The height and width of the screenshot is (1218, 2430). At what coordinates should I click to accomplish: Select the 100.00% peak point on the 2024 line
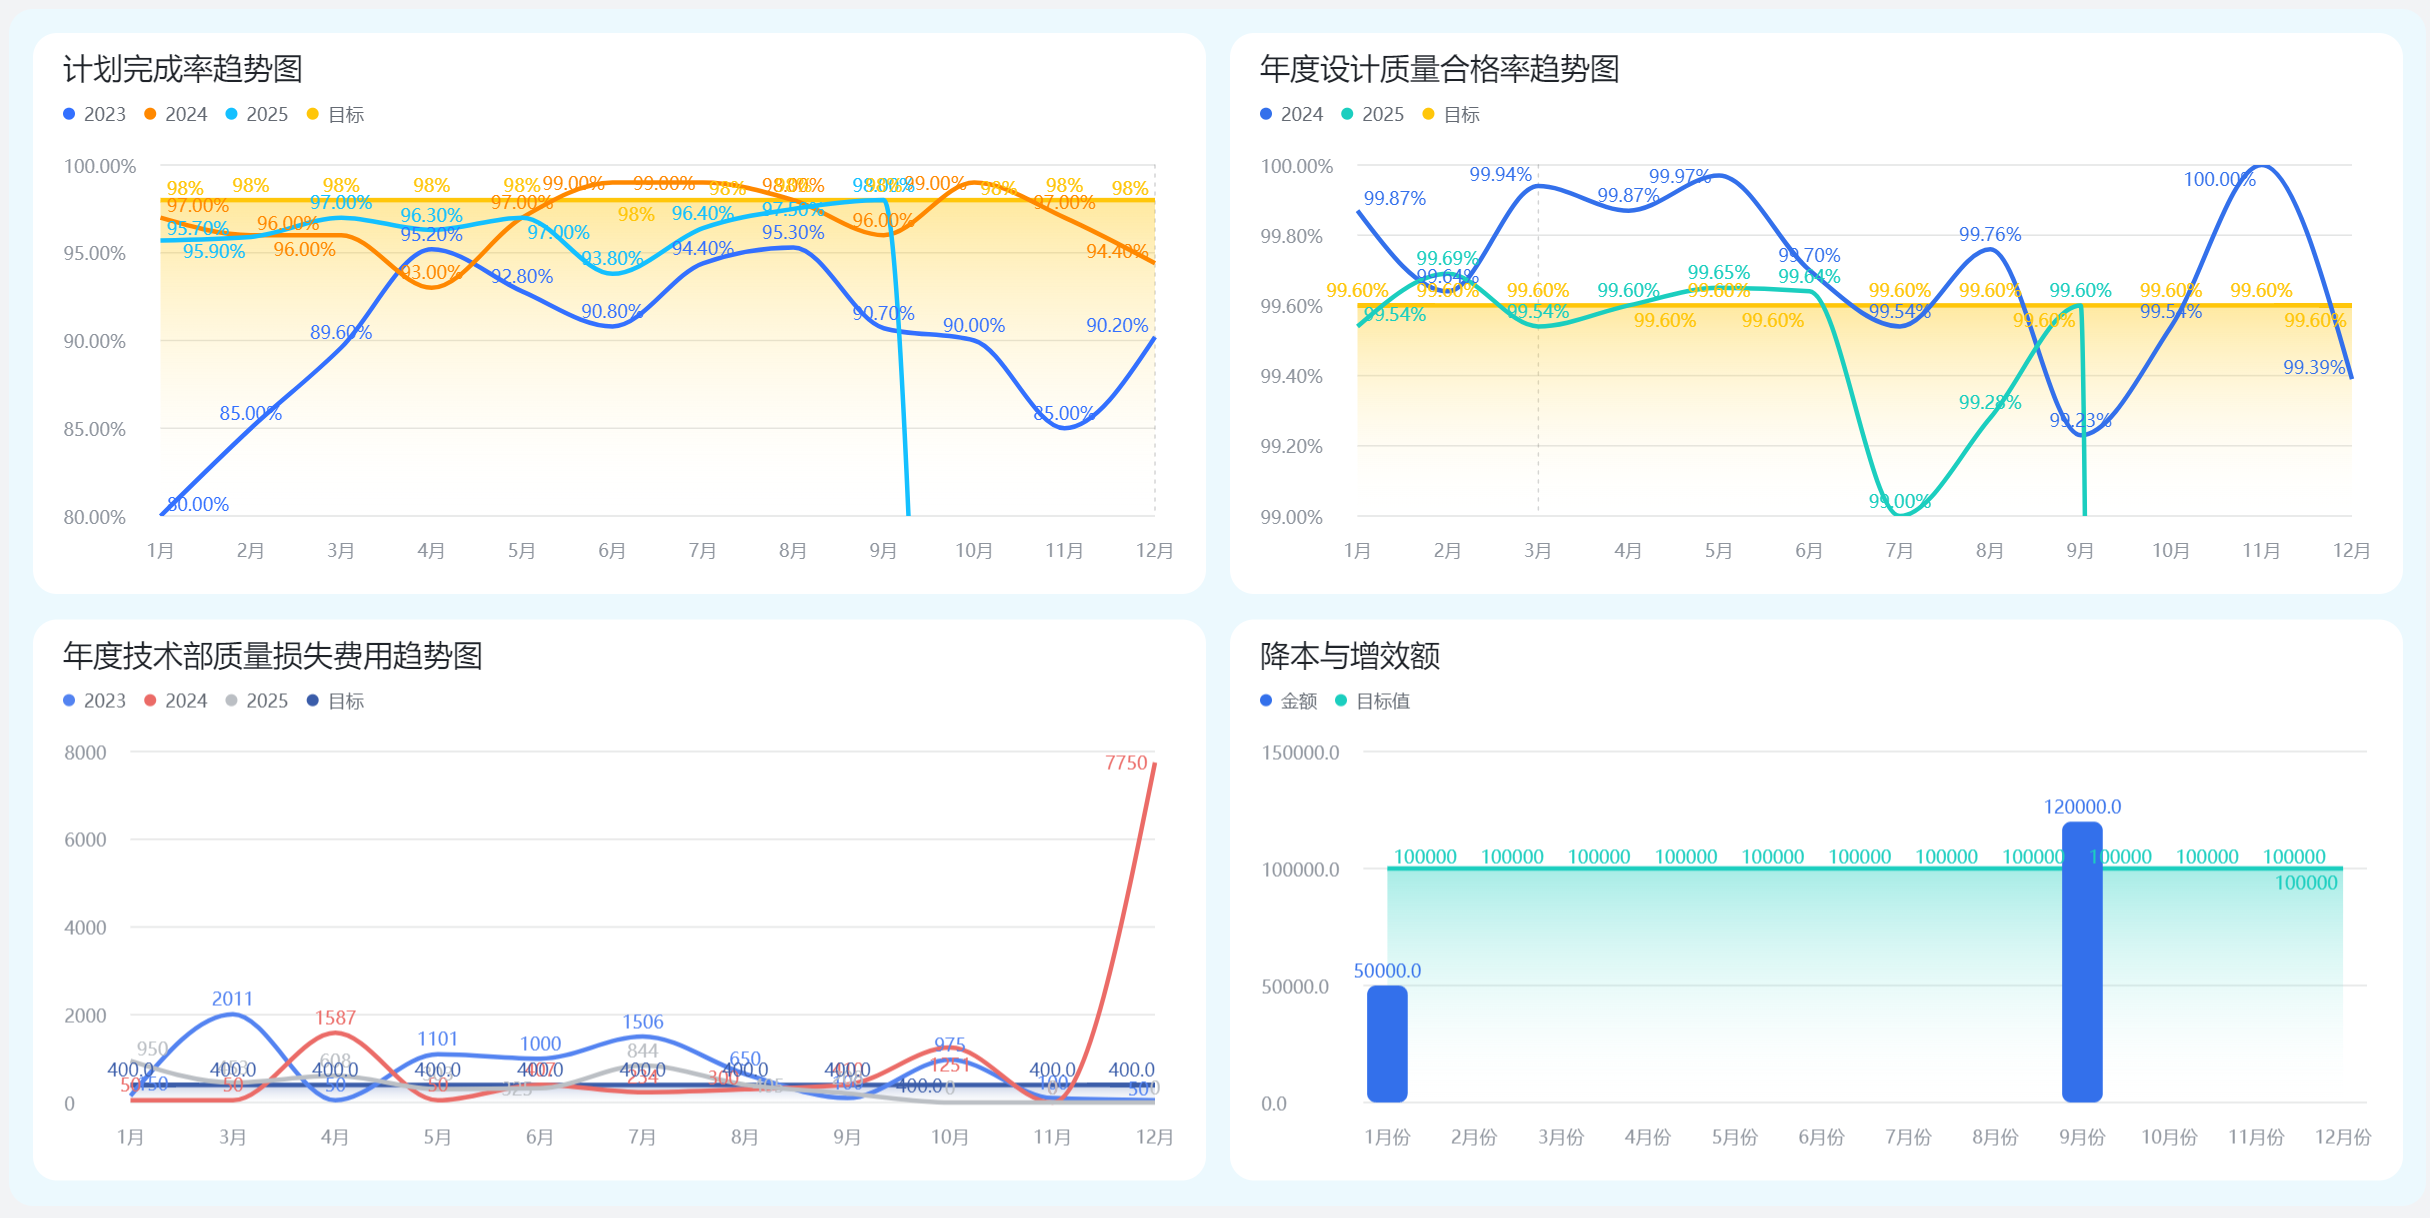coord(2262,166)
